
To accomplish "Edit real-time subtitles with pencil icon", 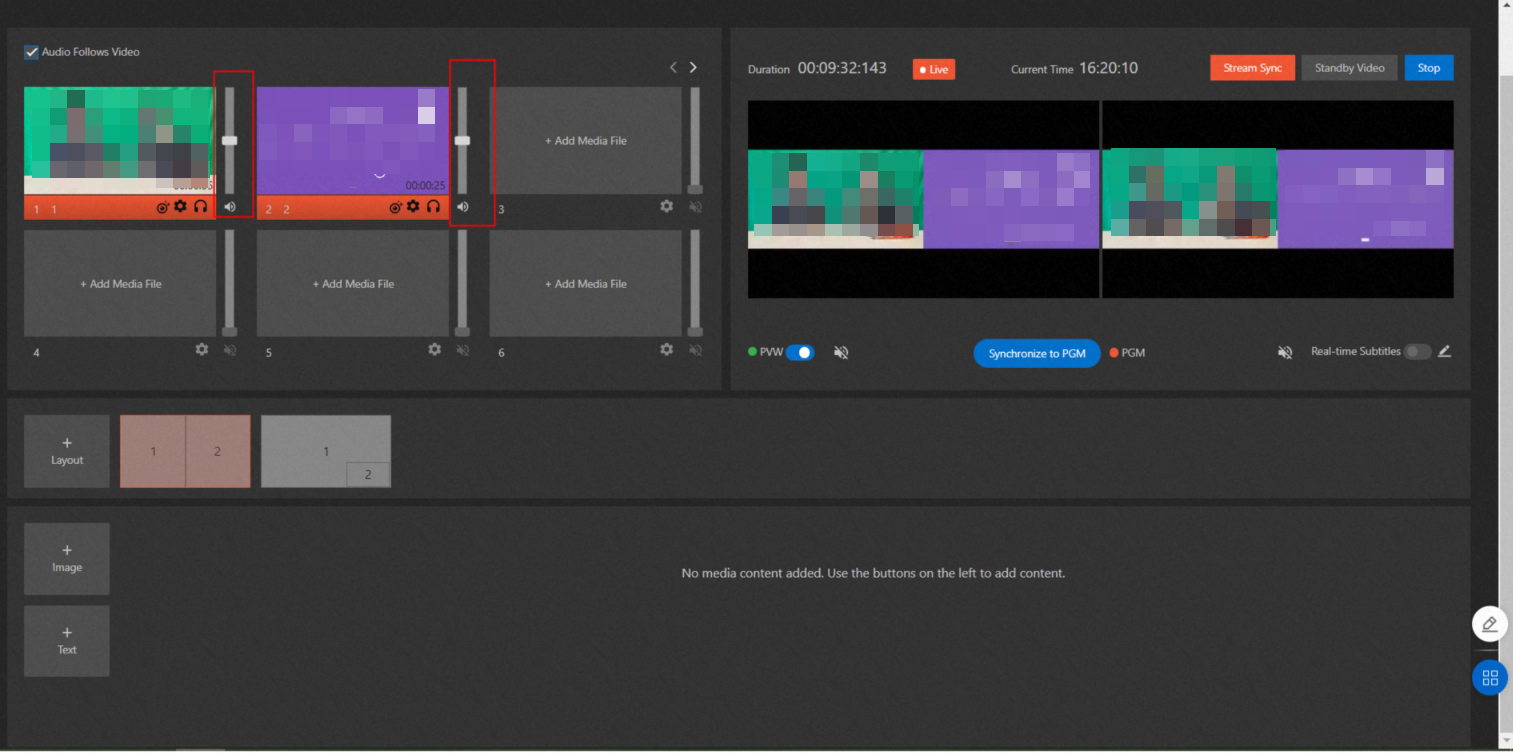I will 1444,351.
